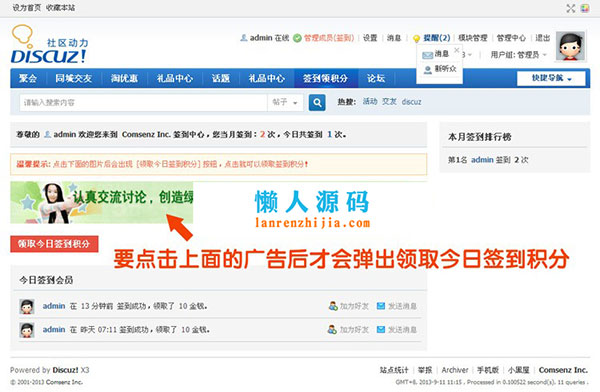Click the new listener icon in the popup
Viewport: 600px width, 392px height.
tap(428, 69)
